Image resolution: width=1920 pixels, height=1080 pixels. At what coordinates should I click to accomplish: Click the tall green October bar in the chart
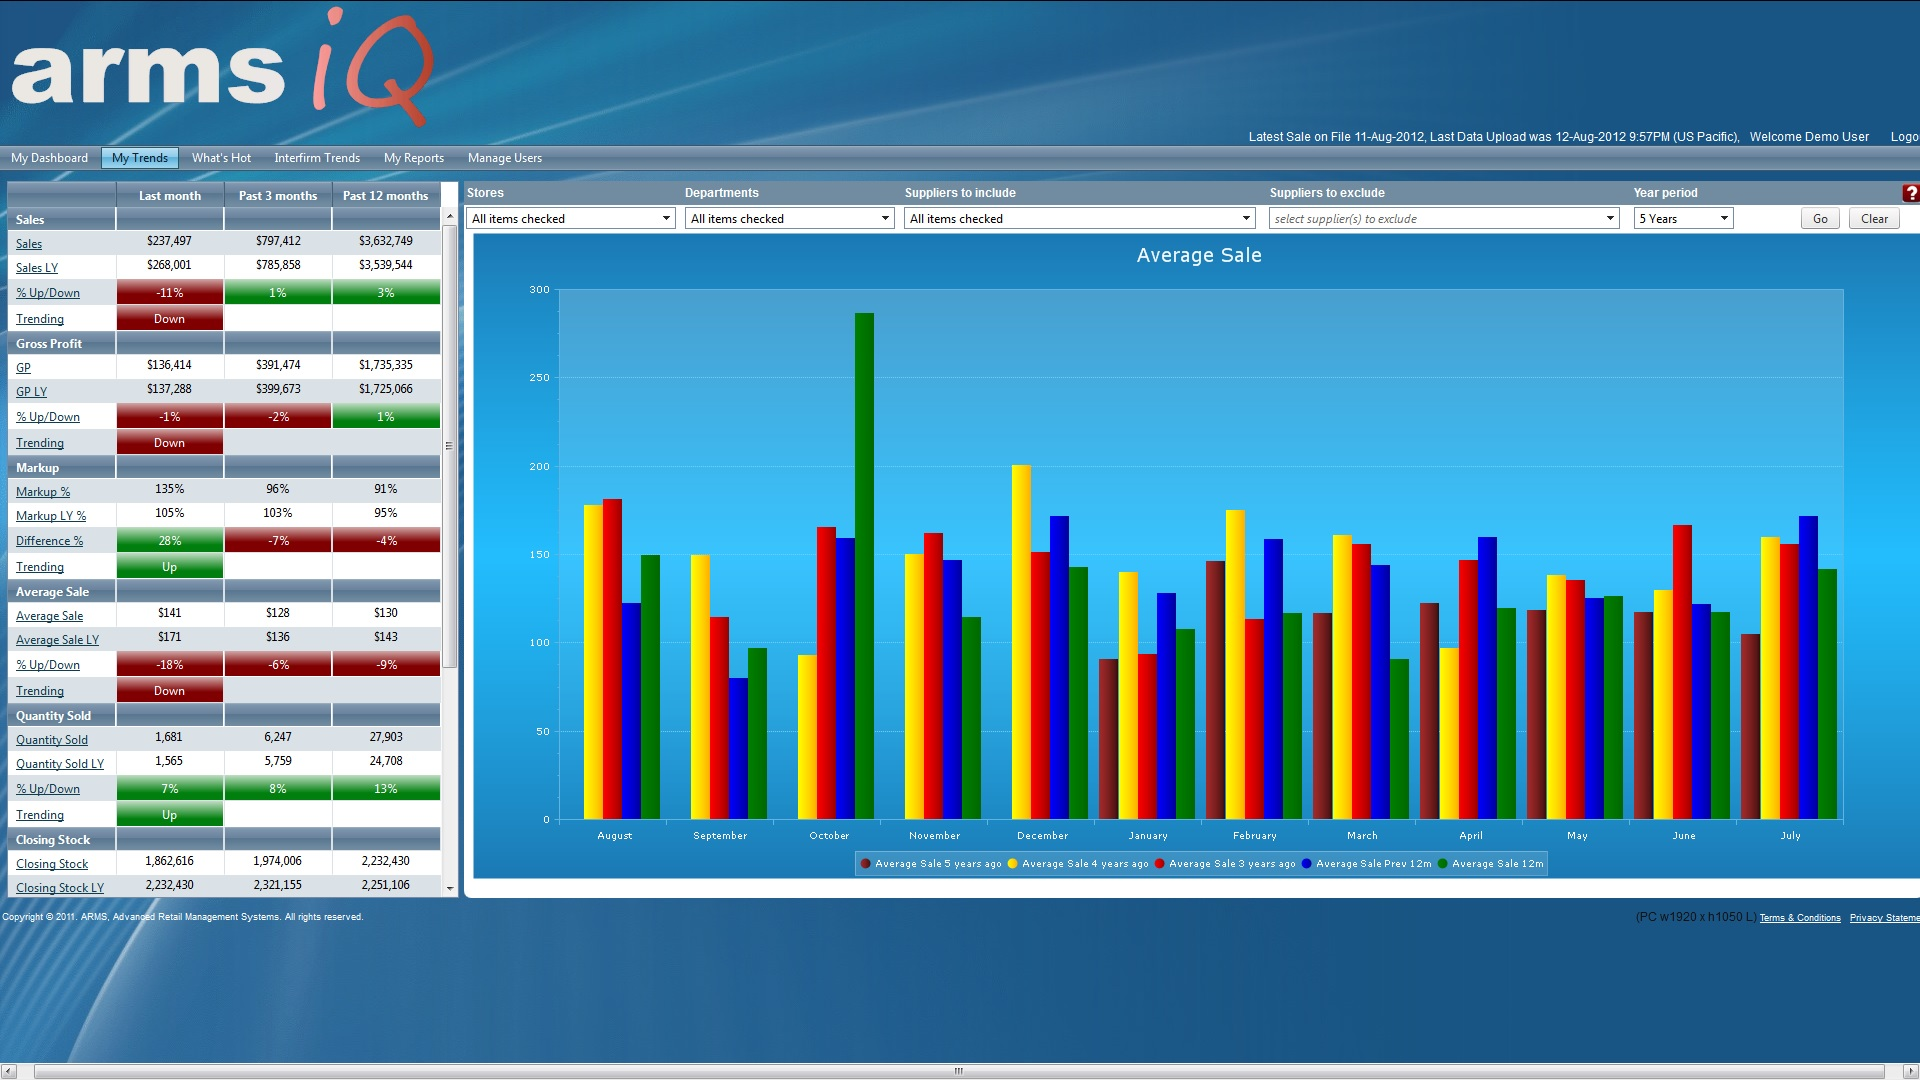[x=864, y=565]
